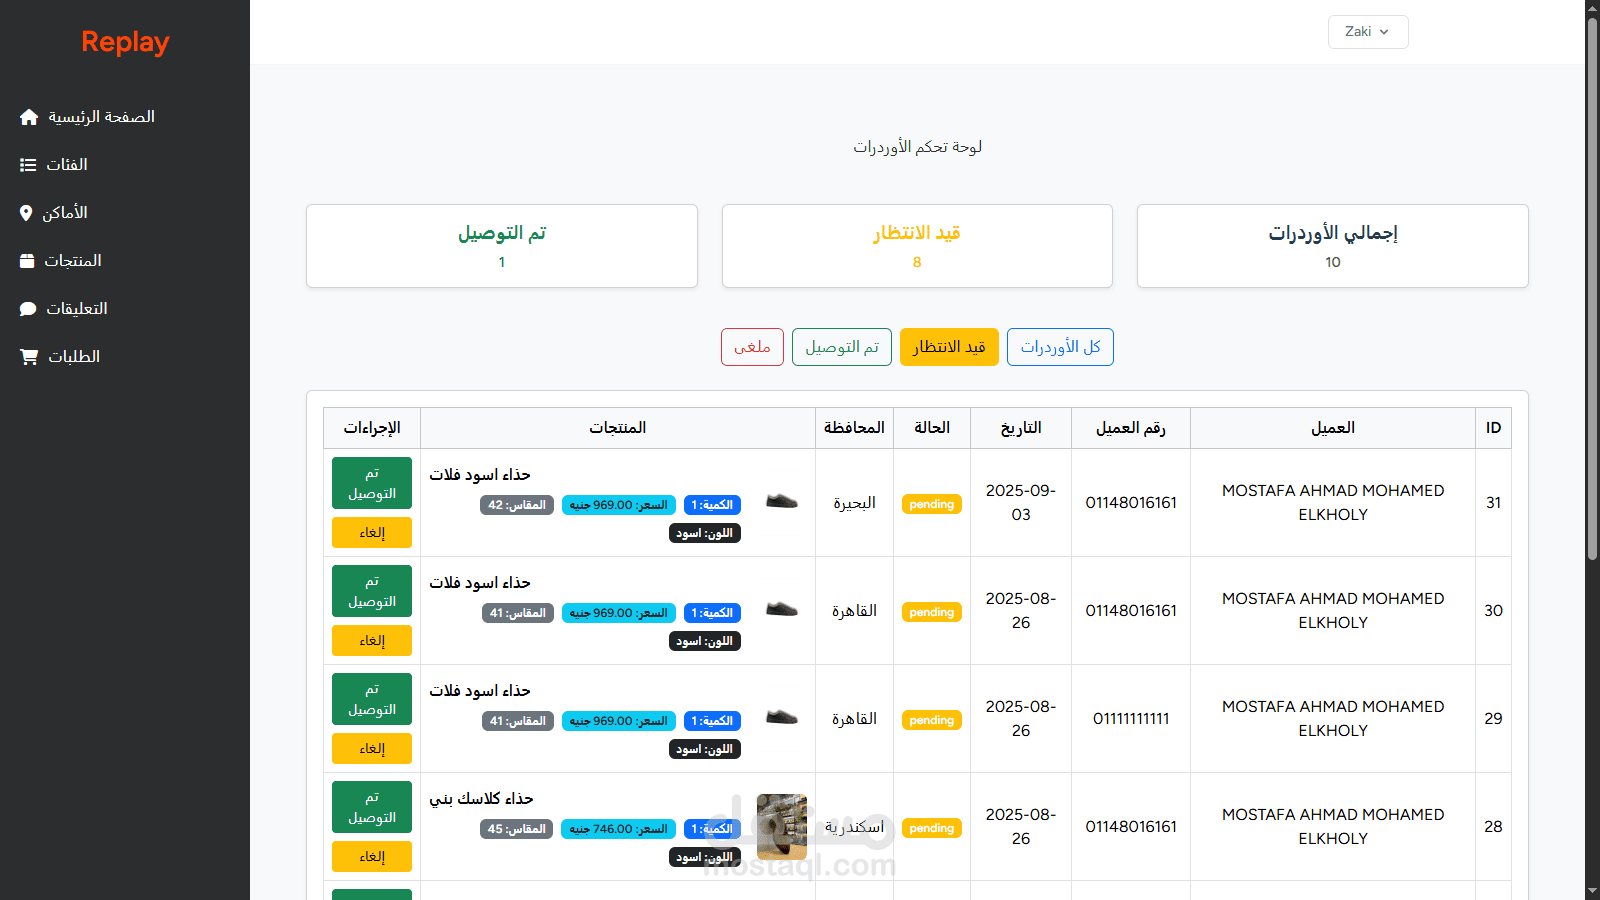The image size is (1600, 900).
Task: Click phone number 01111111111
Action: click(1131, 719)
